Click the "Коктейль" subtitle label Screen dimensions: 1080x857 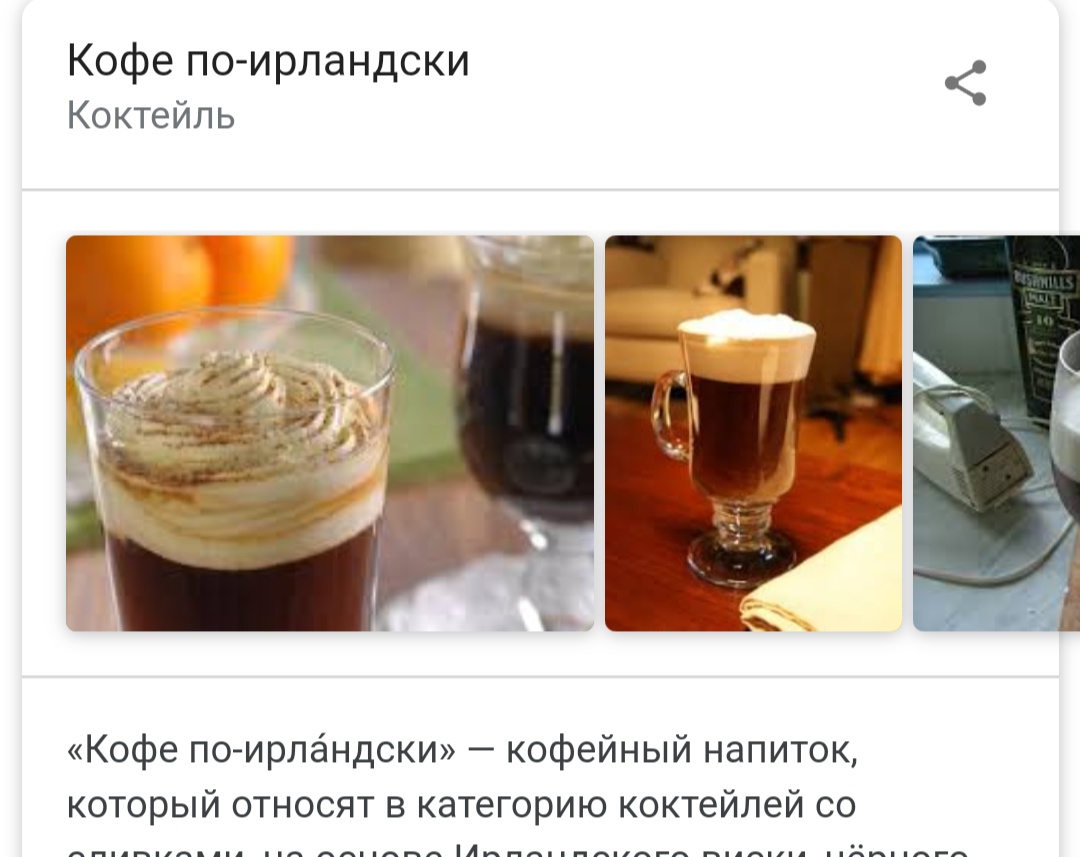[151, 115]
